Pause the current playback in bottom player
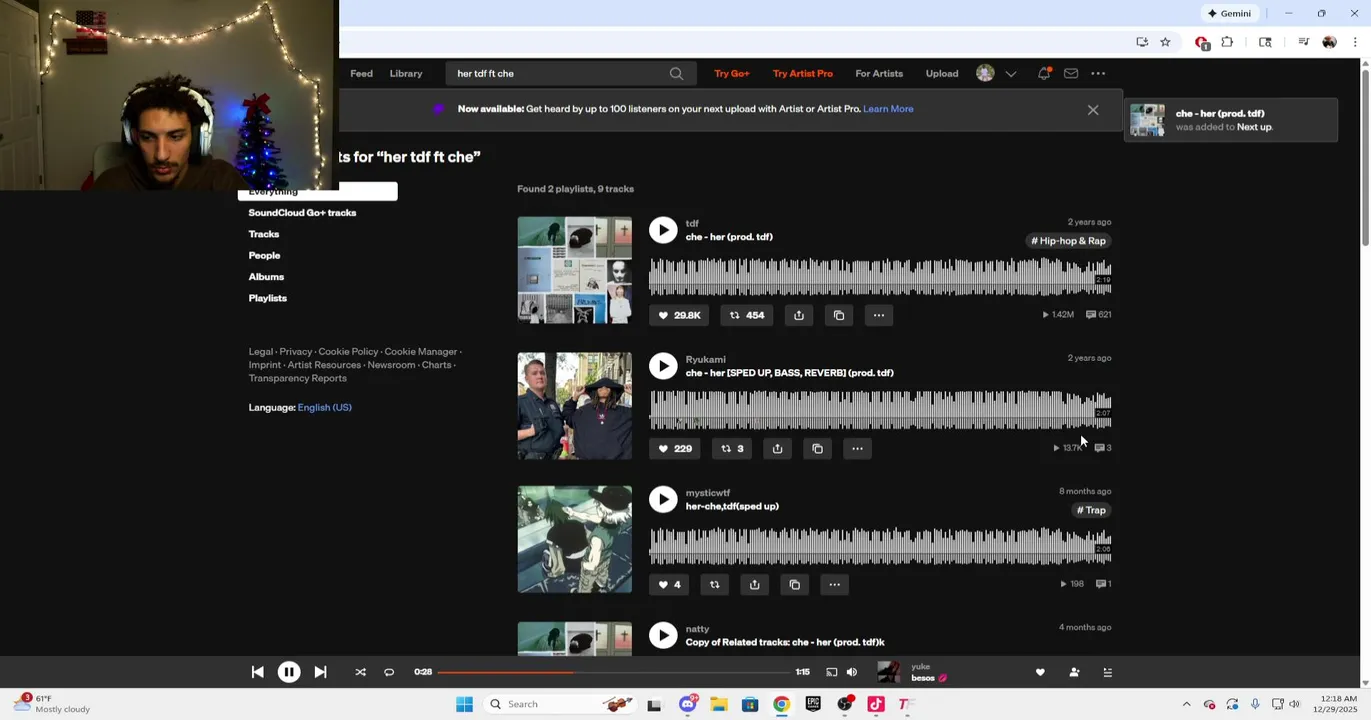The image size is (1371, 720). coord(288,672)
